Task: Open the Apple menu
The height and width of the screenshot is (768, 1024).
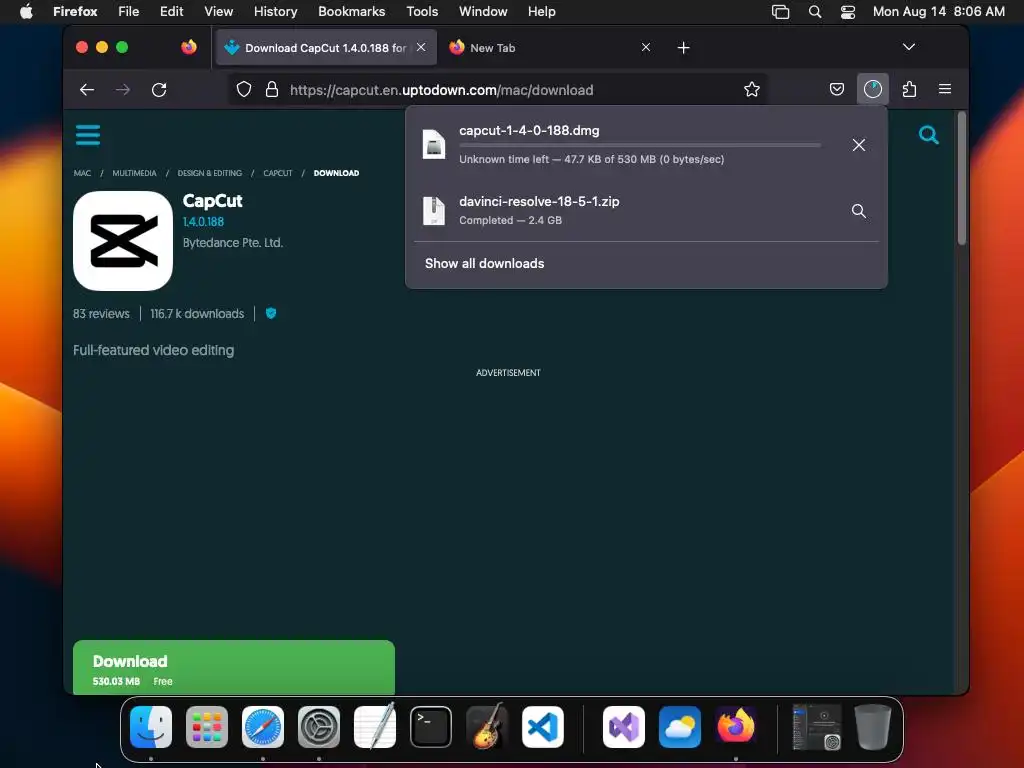Action: tap(26, 12)
